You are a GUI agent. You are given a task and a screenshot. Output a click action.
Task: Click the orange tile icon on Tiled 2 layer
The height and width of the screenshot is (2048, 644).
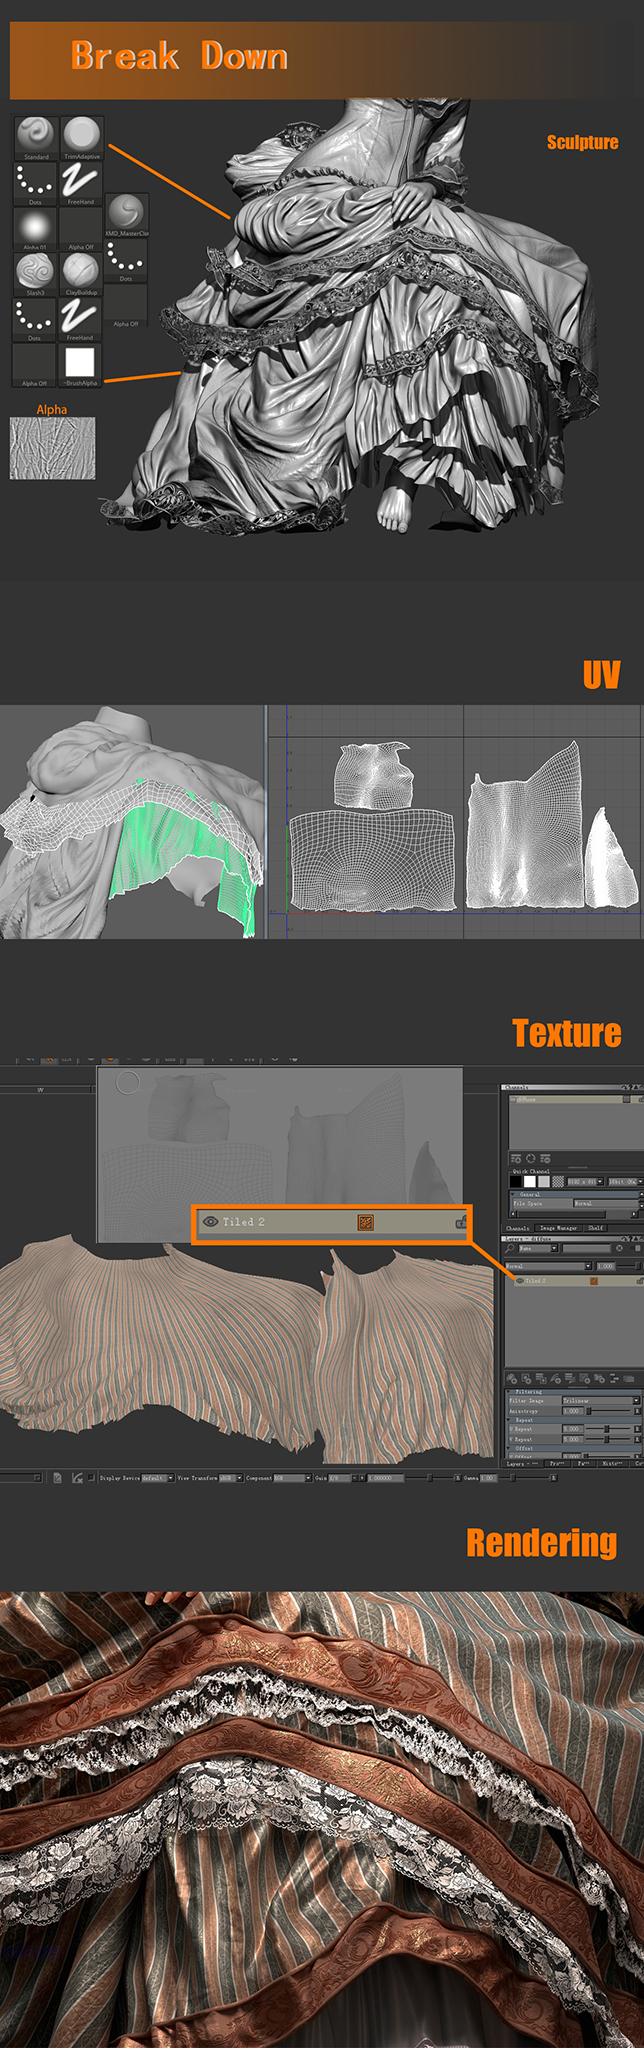click(x=594, y=1281)
